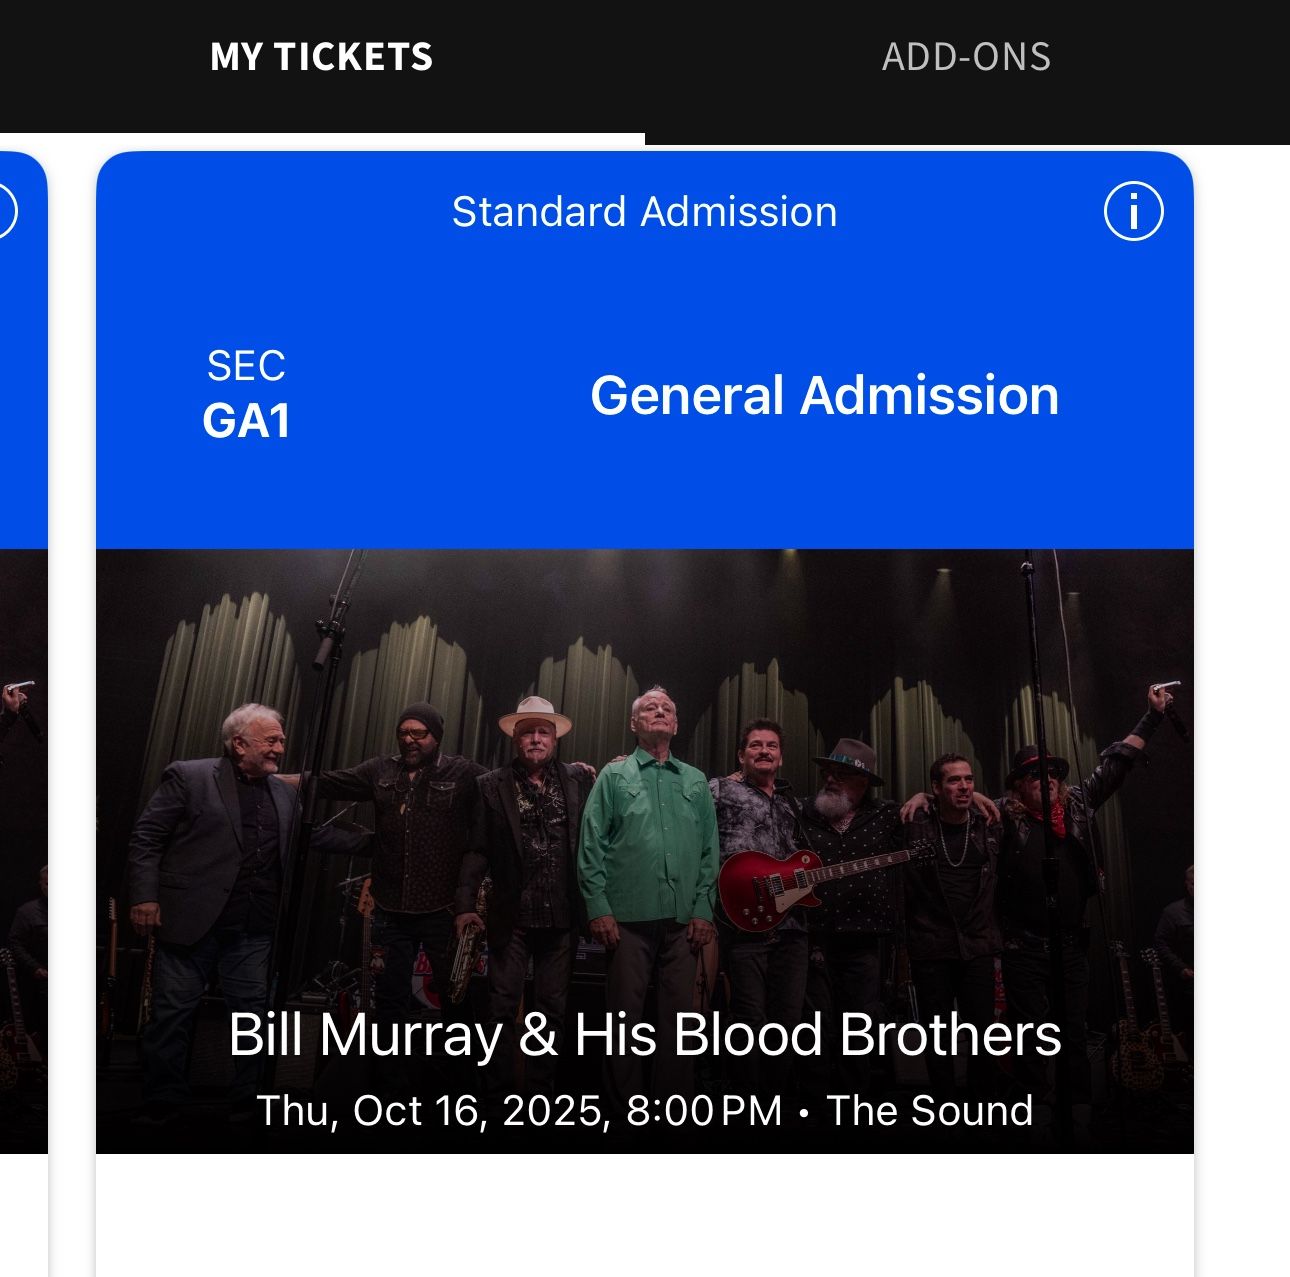Click the Thu, Oct 16, 2025 date text
The height and width of the screenshot is (1277, 1290).
pyautogui.click(x=432, y=1111)
